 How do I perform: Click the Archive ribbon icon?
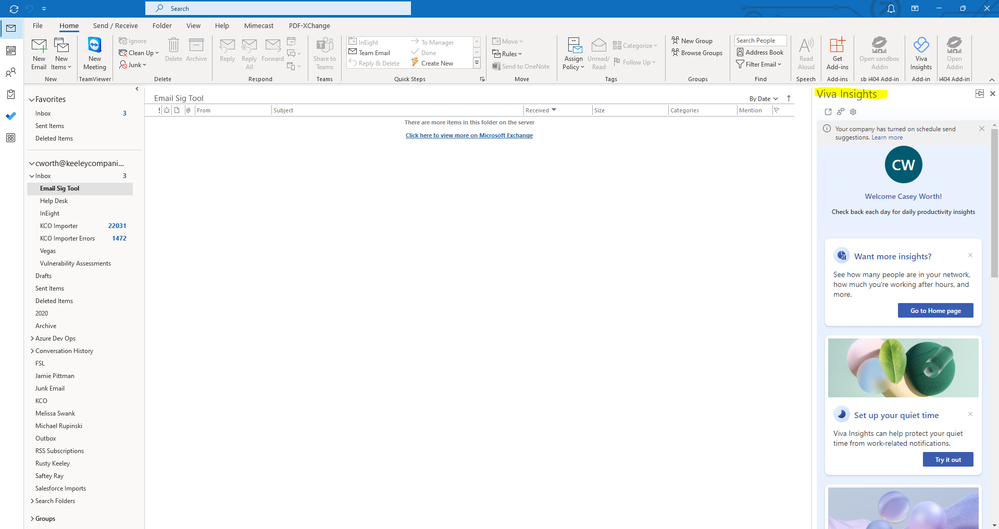point(196,50)
